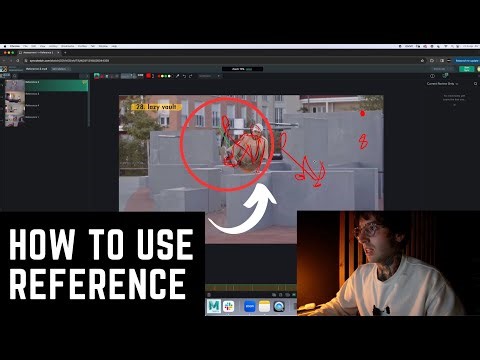Pick the white color dot

pyautogui.click(x=169, y=76)
